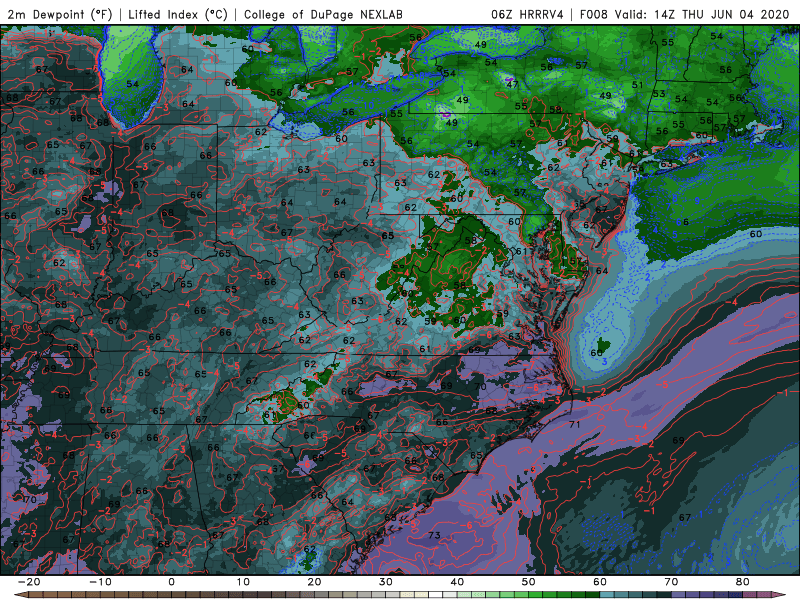Click the -20 label on the color scale
This screenshot has width=800, height=600.
(x=29, y=582)
